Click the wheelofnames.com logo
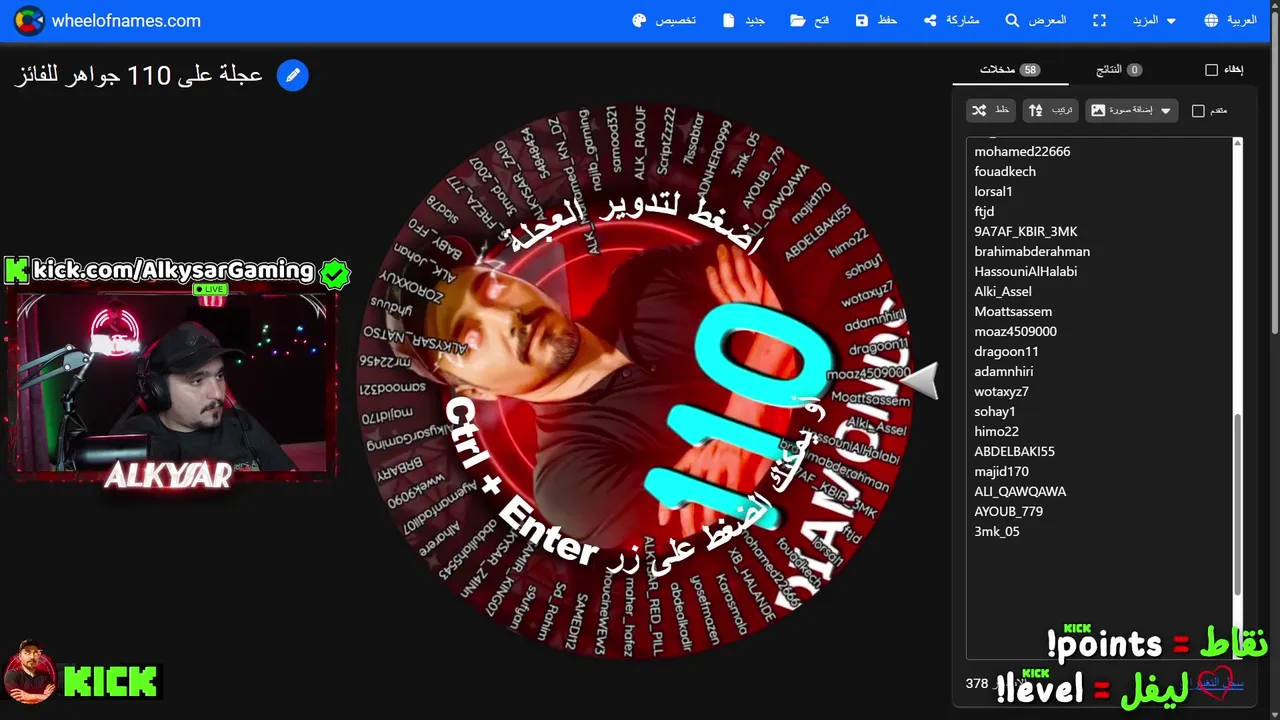This screenshot has width=1280, height=720. pos(107,20)
